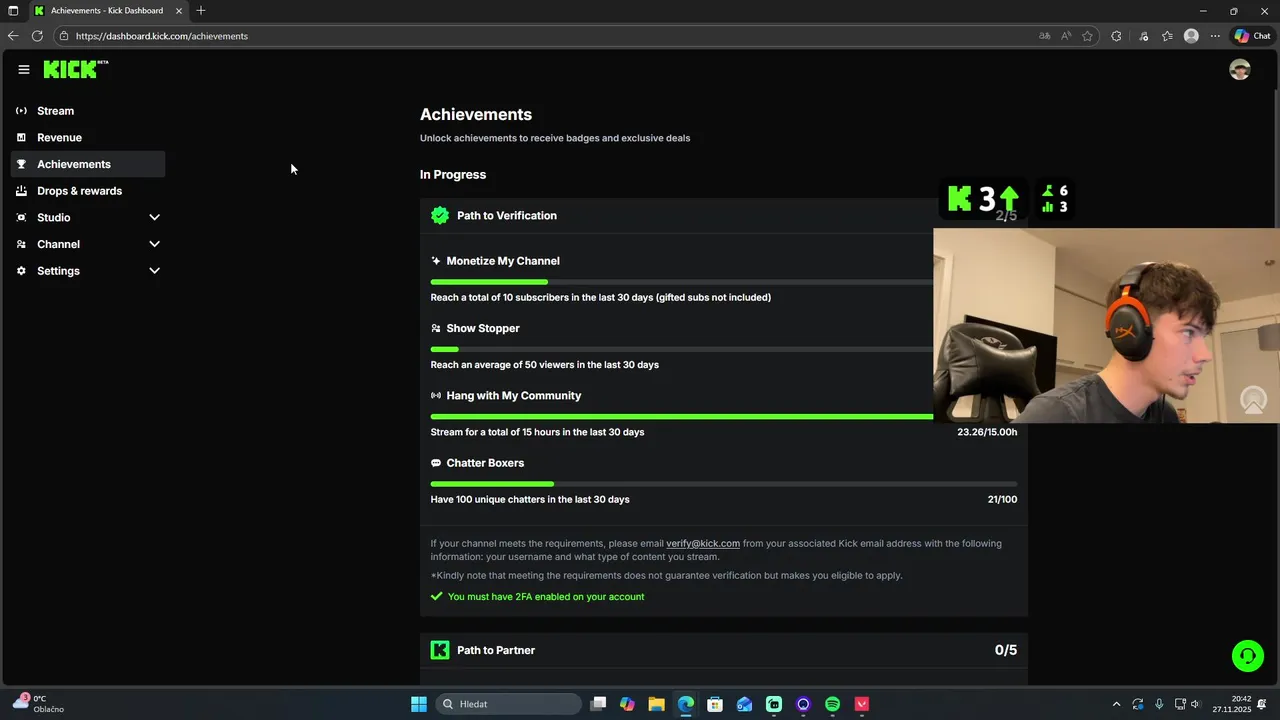Image resolution: width=1280 pixels, height=720 pixels.
Task: Open the weather widget showing 0°C Oblačno
Action: click(40, 704)
